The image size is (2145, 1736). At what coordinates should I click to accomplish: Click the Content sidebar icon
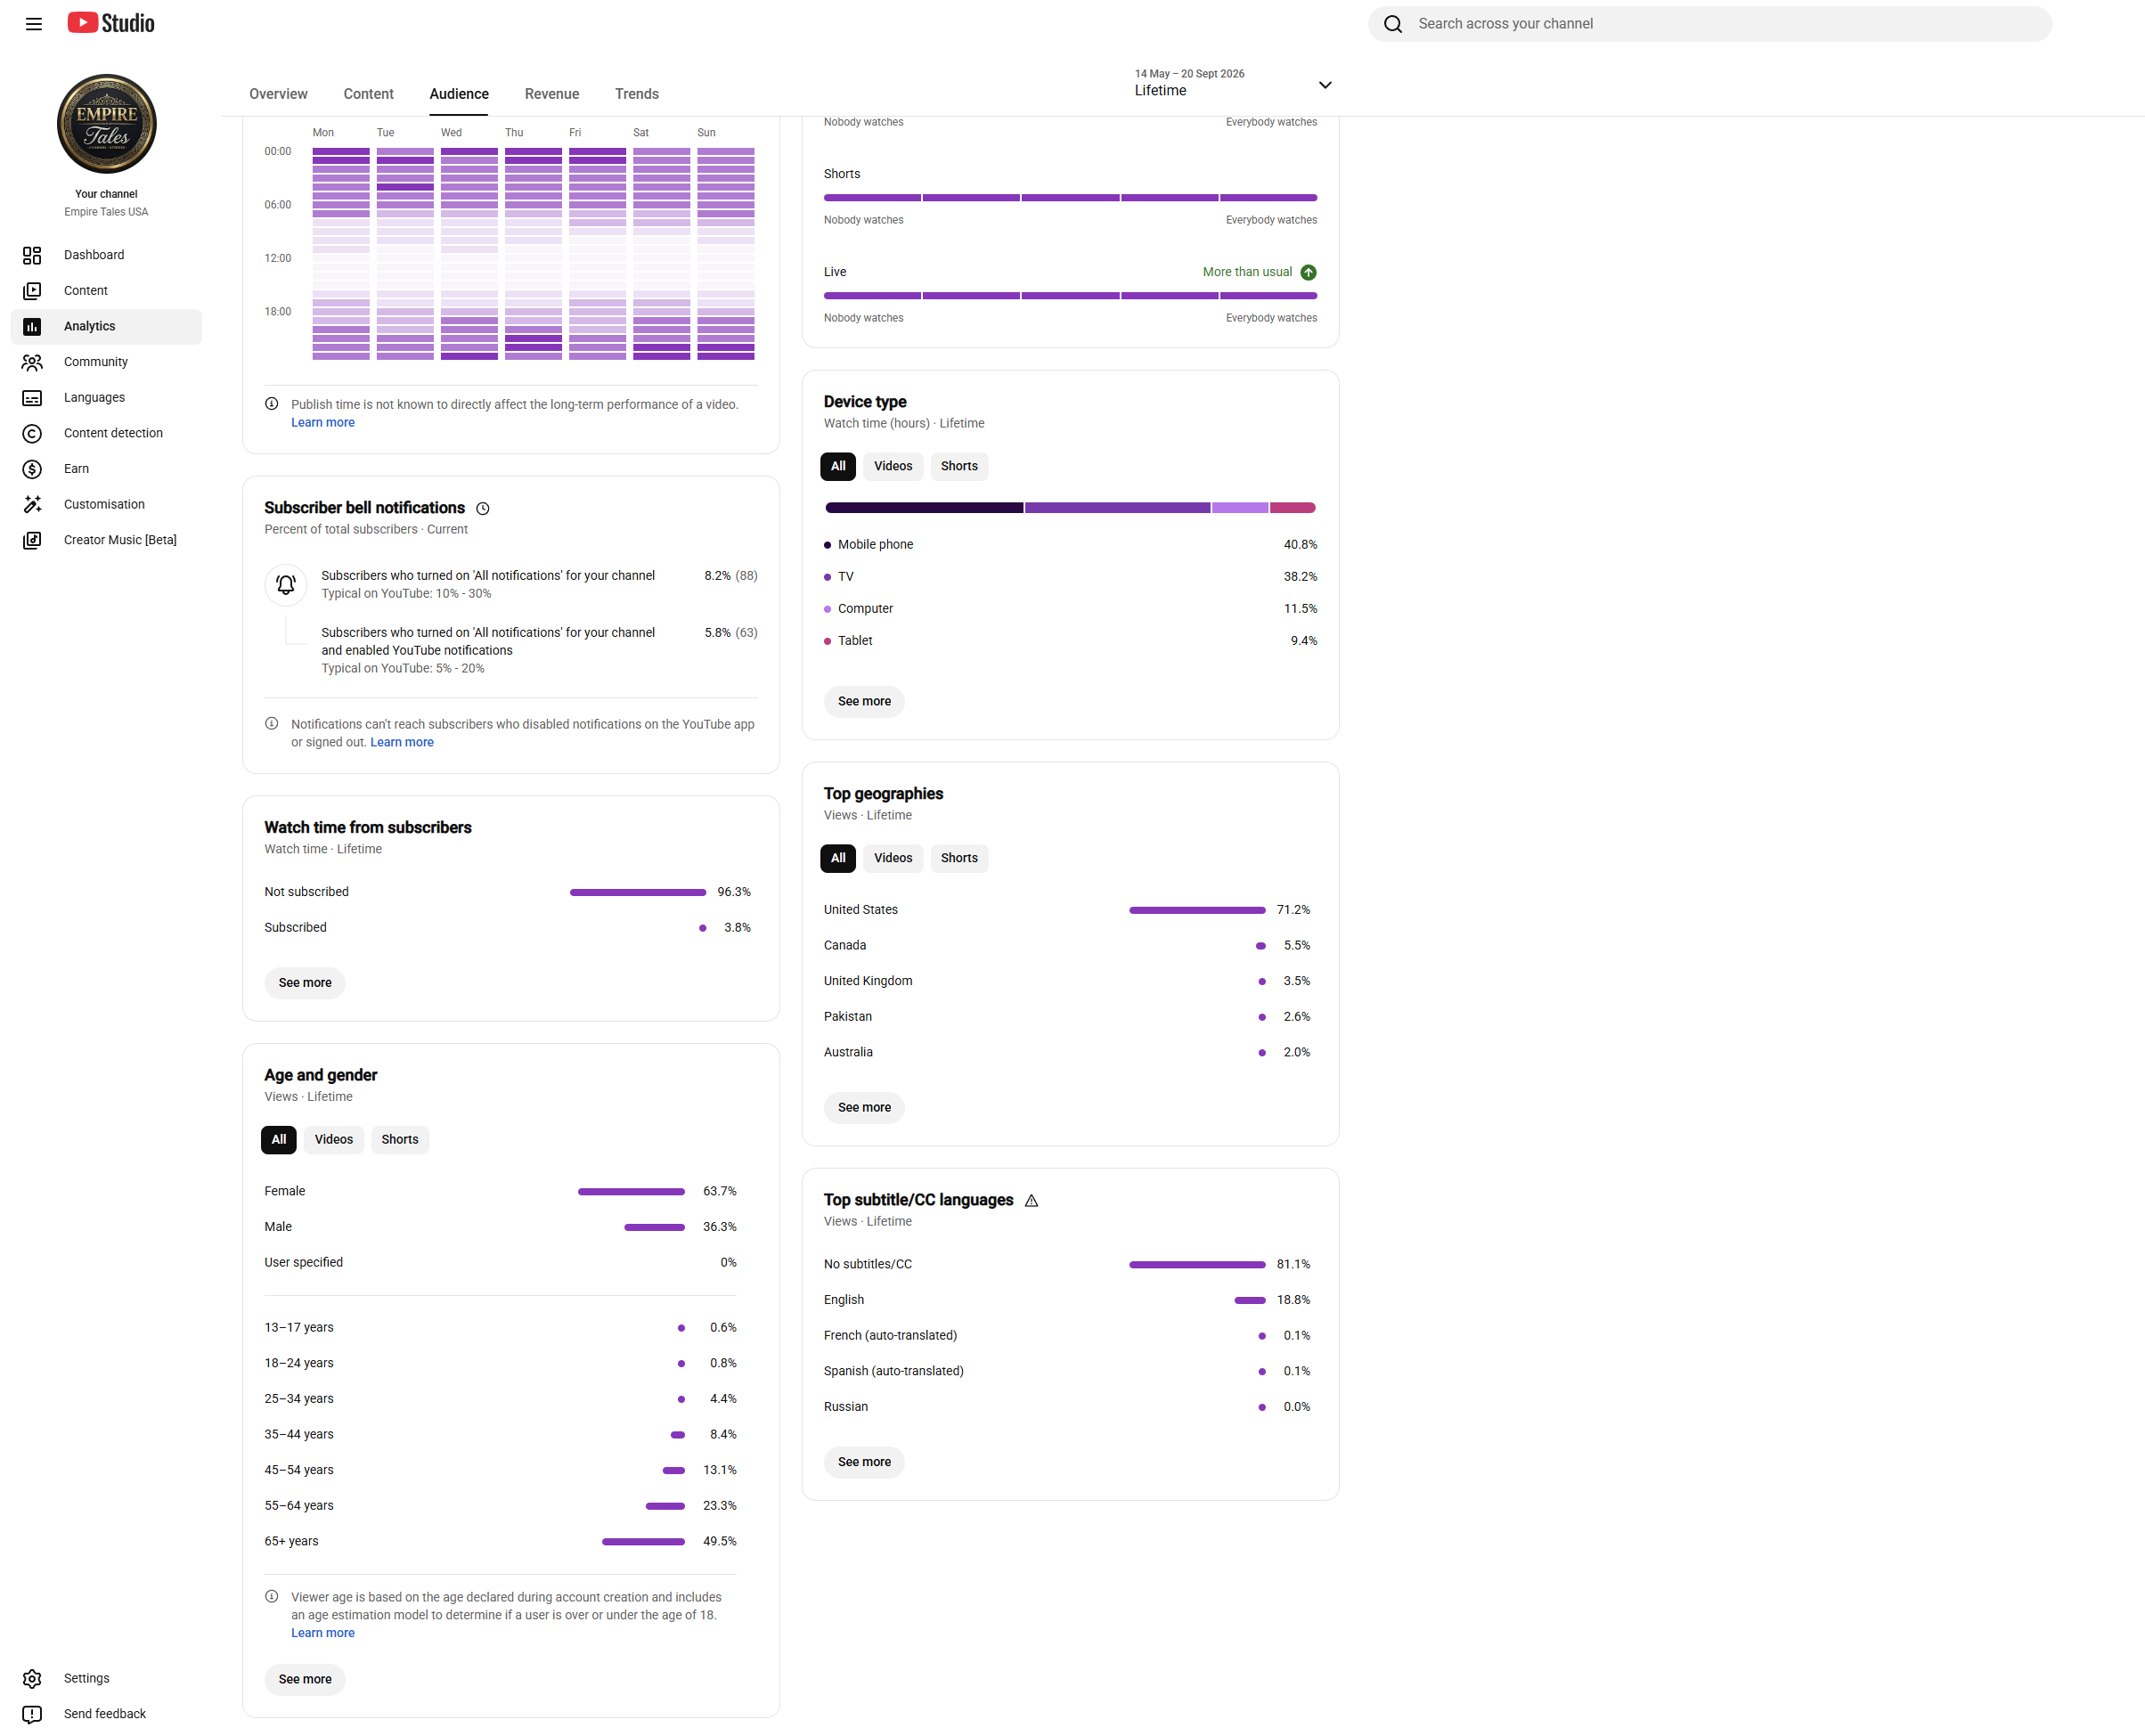coord(32,291)
